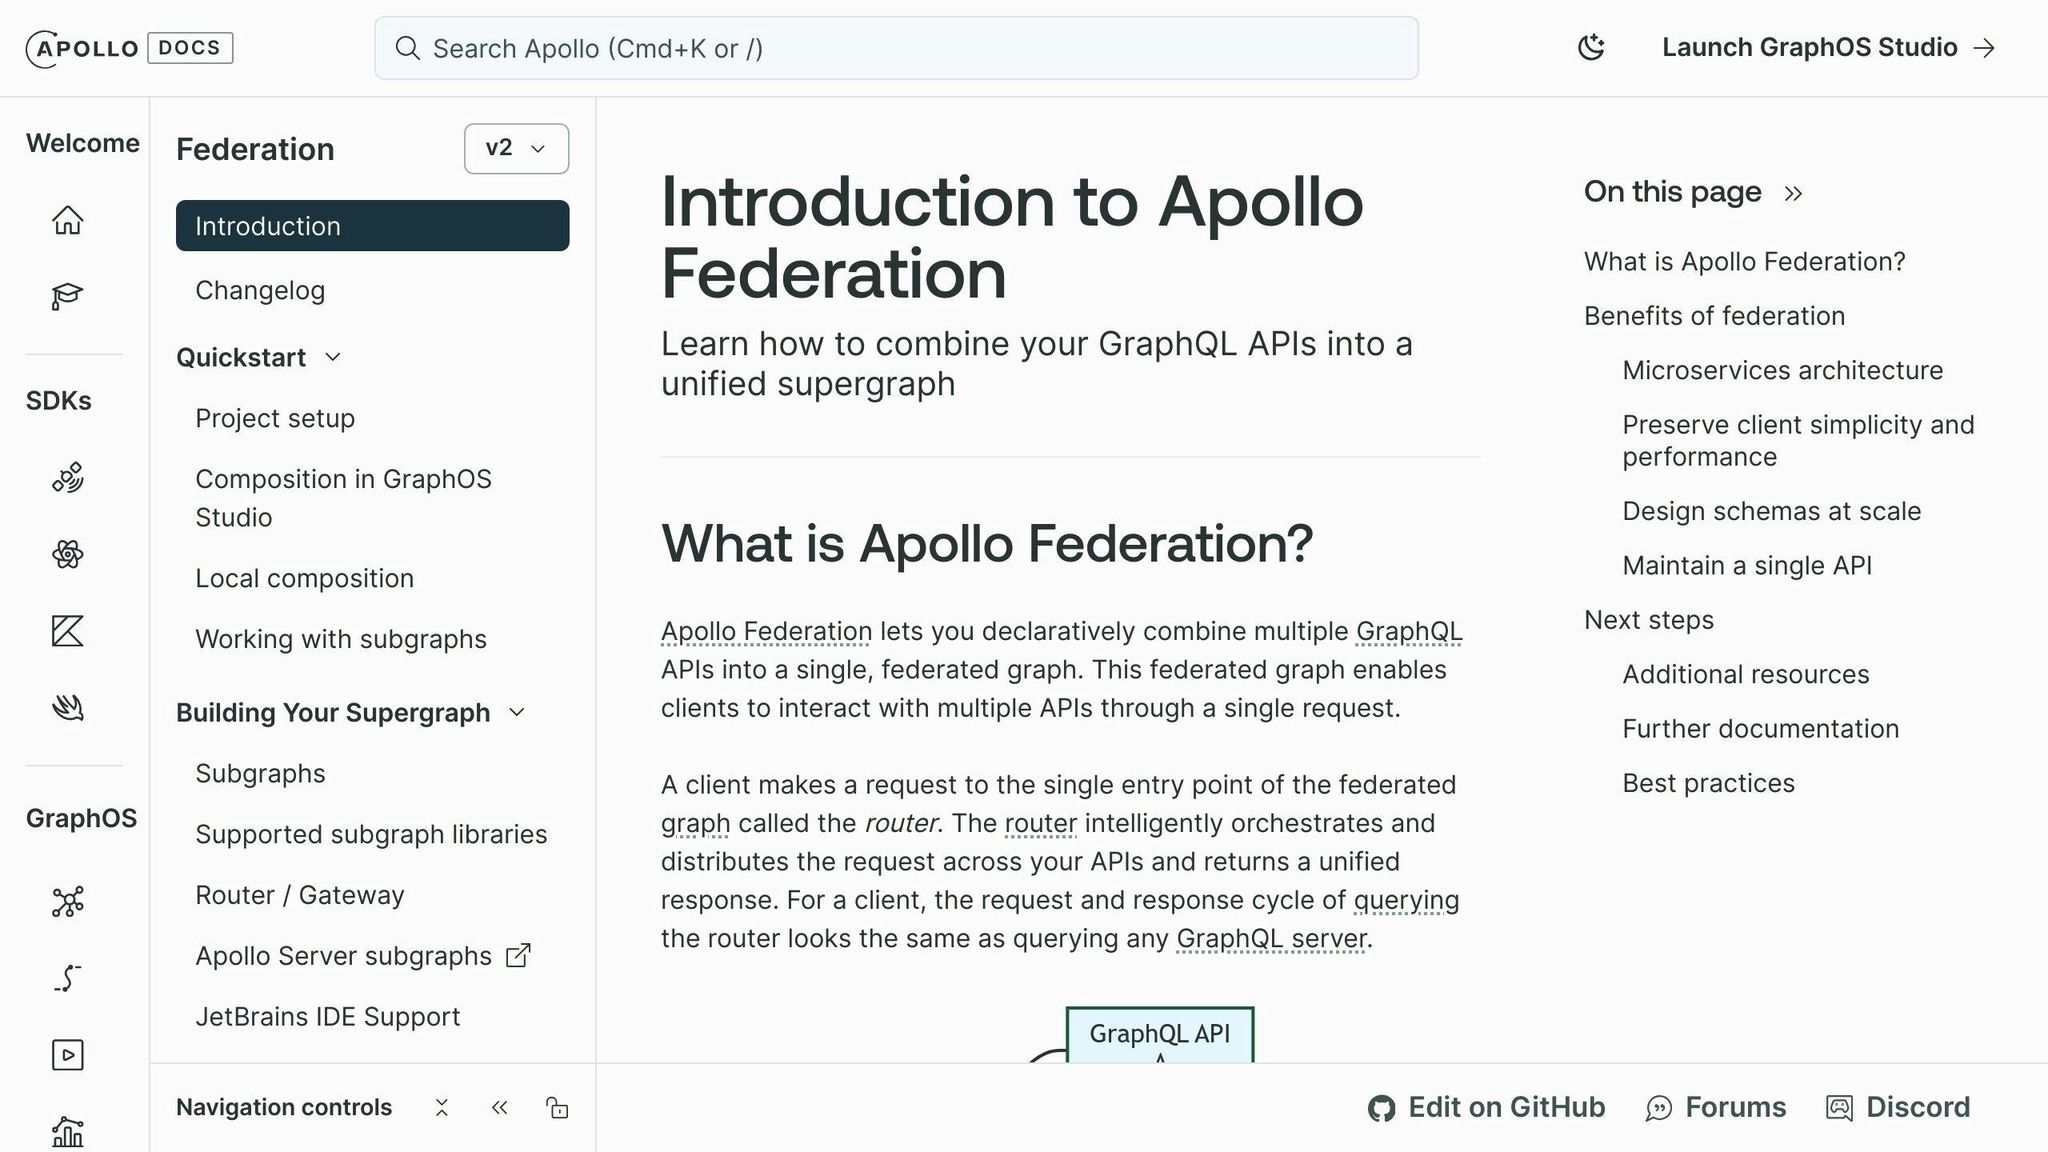The image size is (2048, 1152).
Task: Unlock navigation pinning with the lock icon
Action: 557,1108
